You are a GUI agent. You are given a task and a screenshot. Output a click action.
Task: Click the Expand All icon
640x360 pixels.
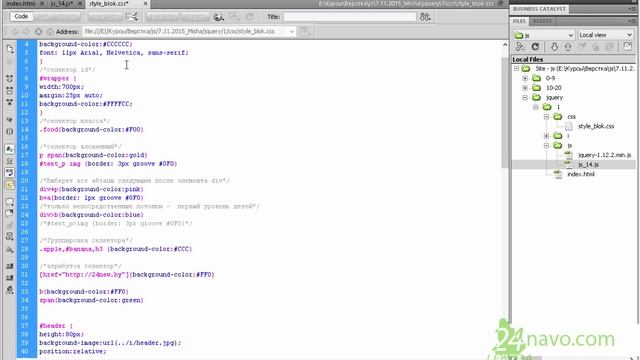coord(10,102)
